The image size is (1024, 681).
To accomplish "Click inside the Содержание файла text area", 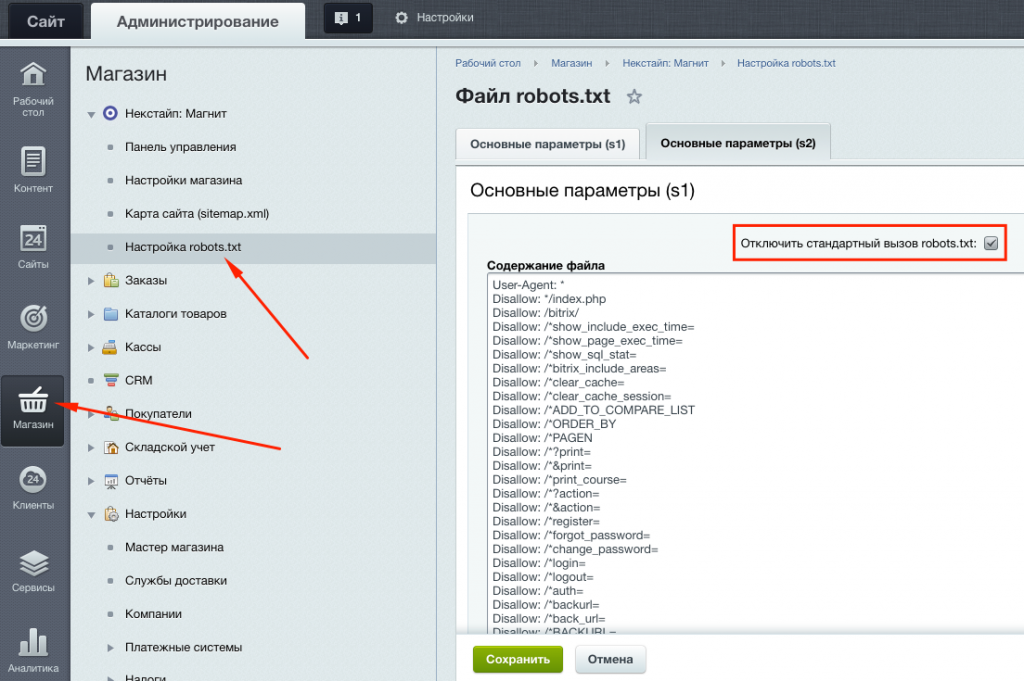I will [755, 453].
